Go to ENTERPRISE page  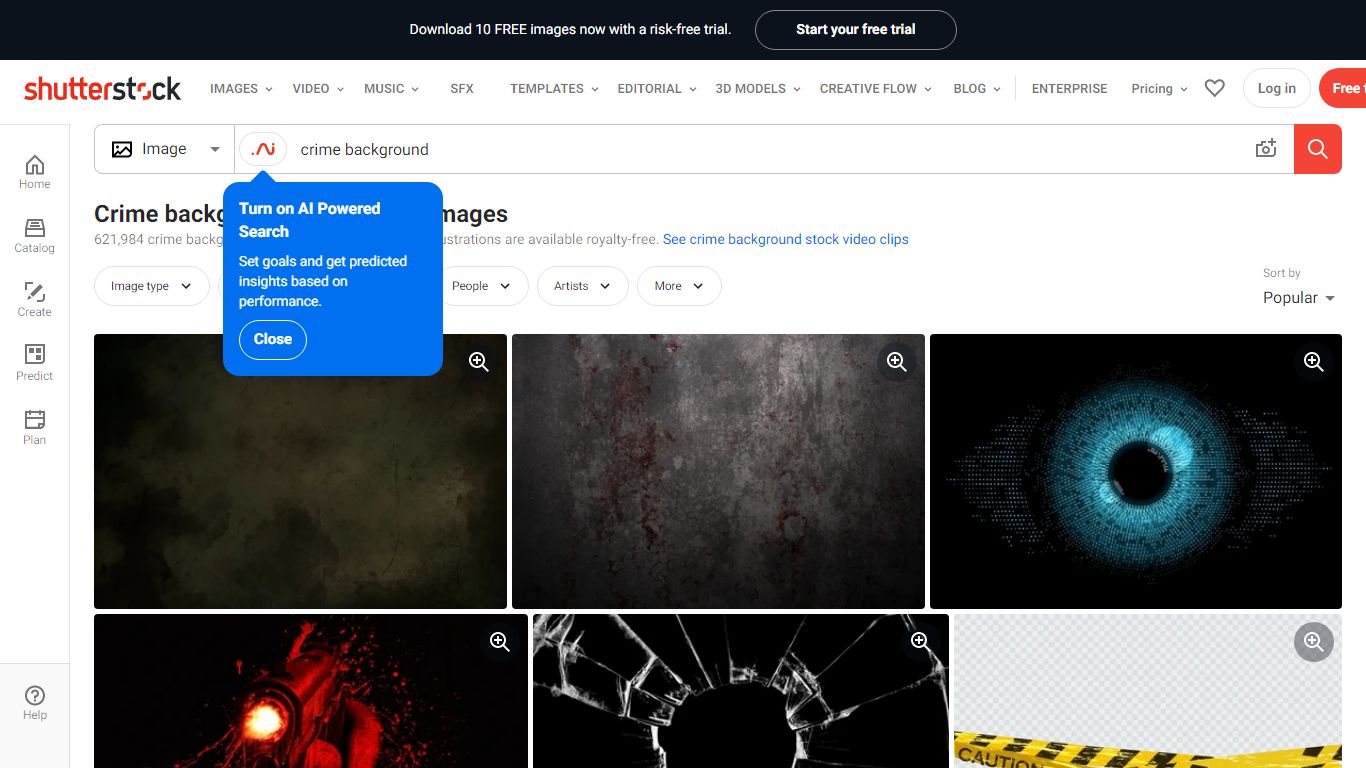pyautogui.click(x=1069, y=88)
